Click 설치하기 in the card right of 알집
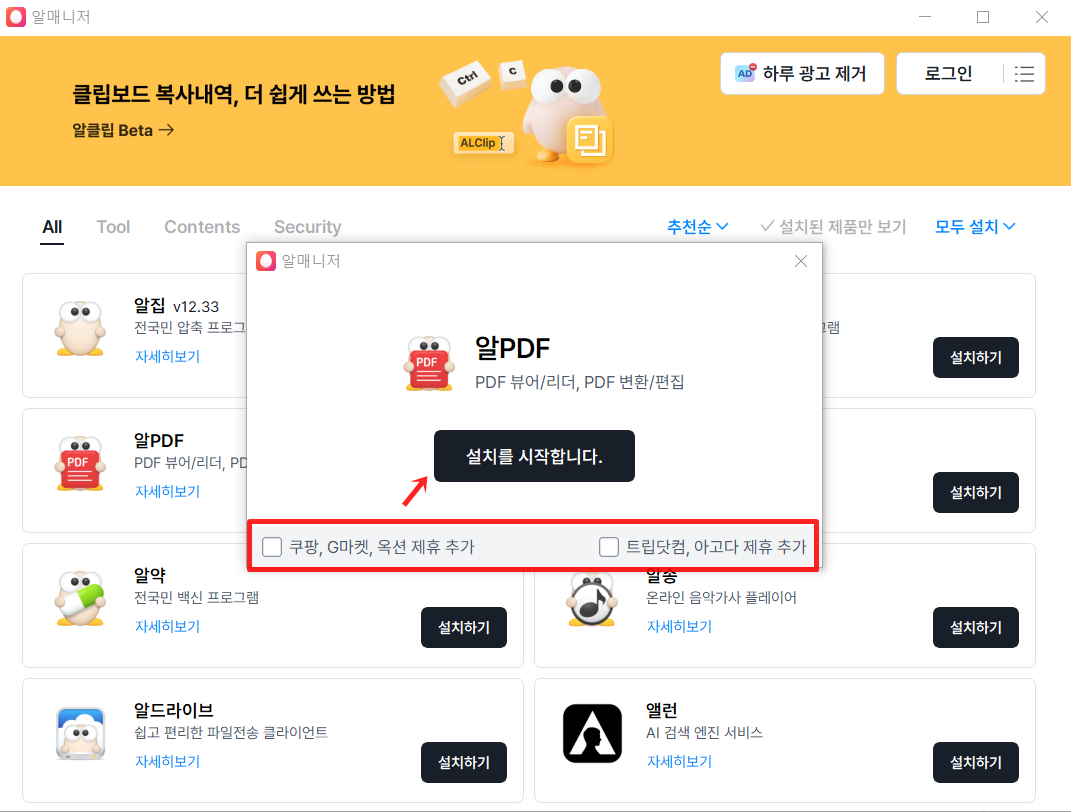Image resolution: width=1071 pixels, height=812 pixels. [x=975, y=357]
